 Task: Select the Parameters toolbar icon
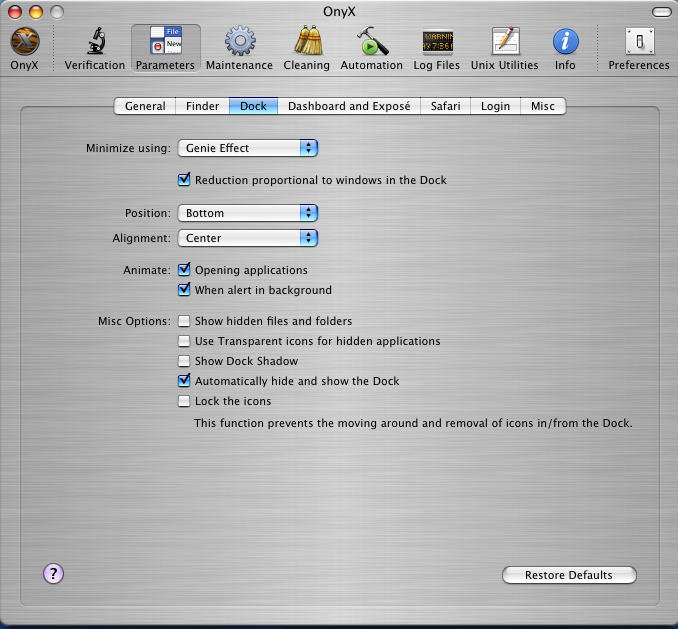coord(166,41)
